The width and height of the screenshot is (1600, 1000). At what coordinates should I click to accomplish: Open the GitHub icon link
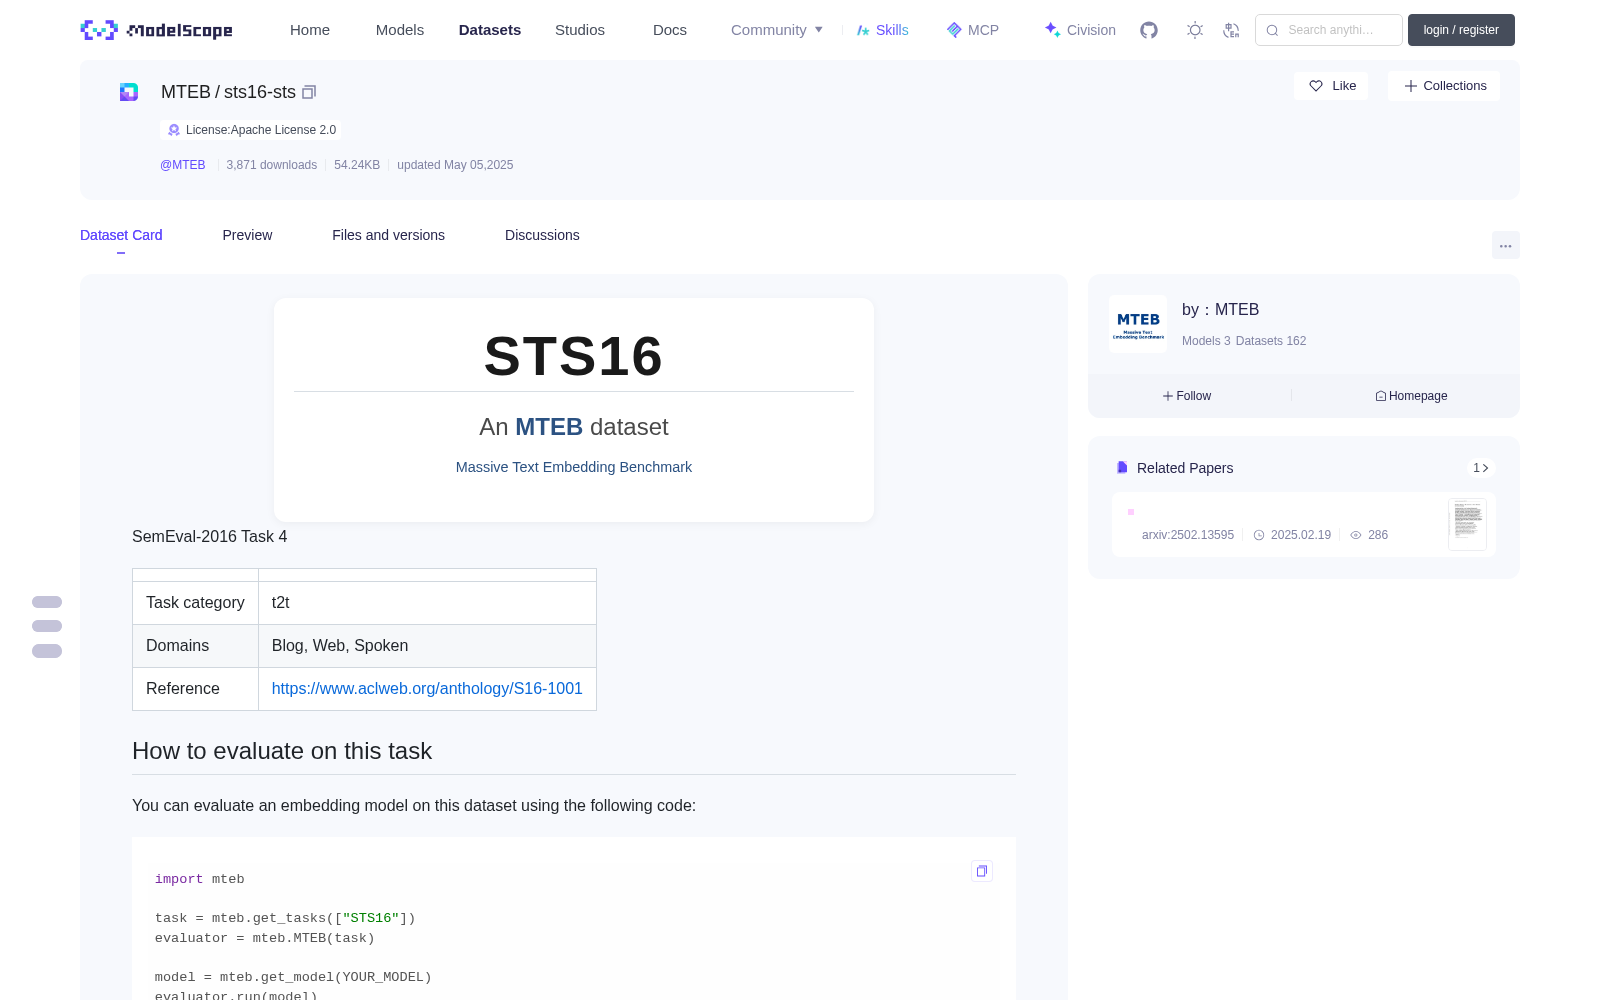[1149, 30]
